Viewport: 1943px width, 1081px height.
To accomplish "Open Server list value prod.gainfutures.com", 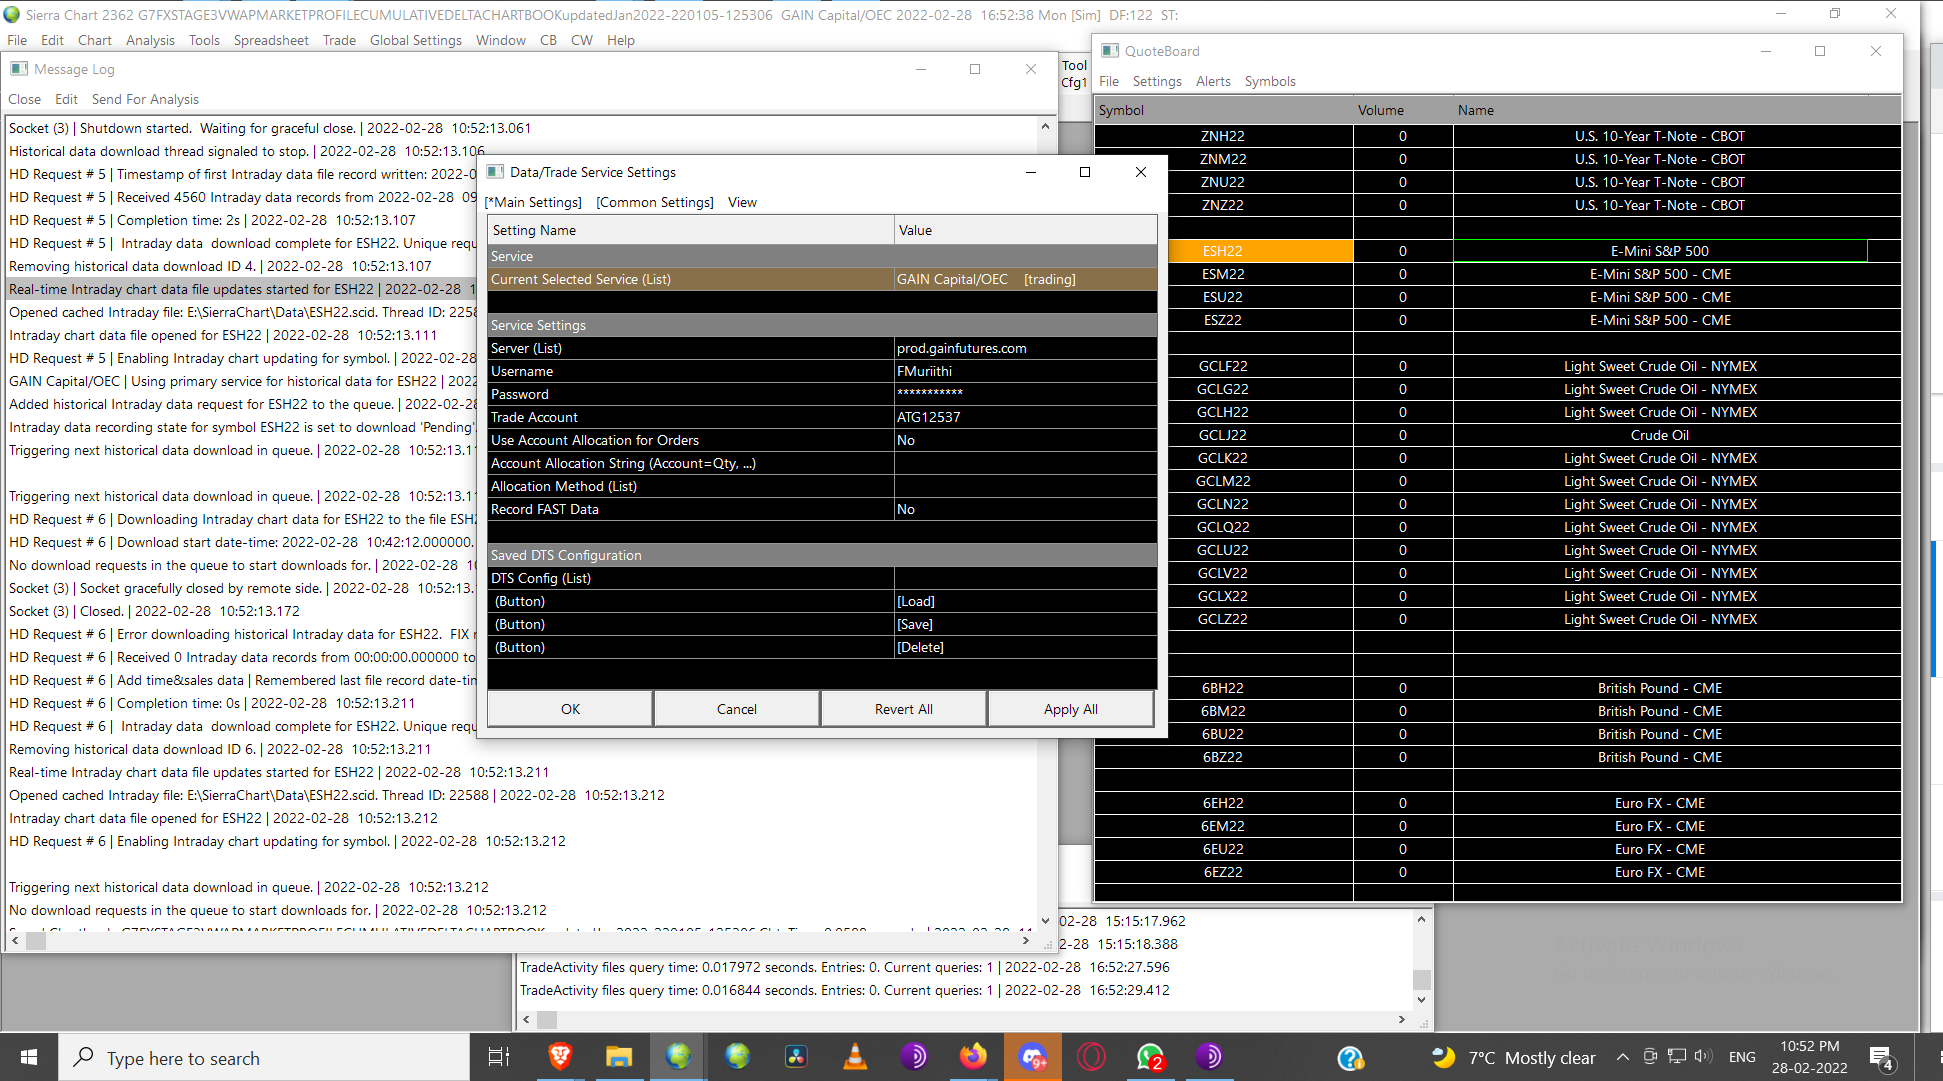I will point(1024,348).
